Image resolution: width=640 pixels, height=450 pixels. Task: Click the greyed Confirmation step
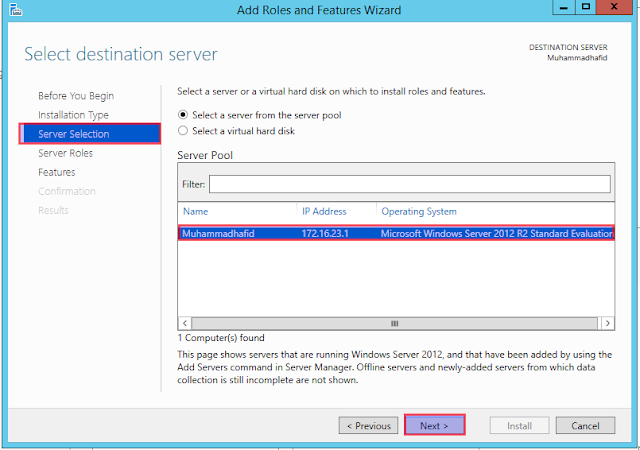pyautogui.click(x=67, y=191)
